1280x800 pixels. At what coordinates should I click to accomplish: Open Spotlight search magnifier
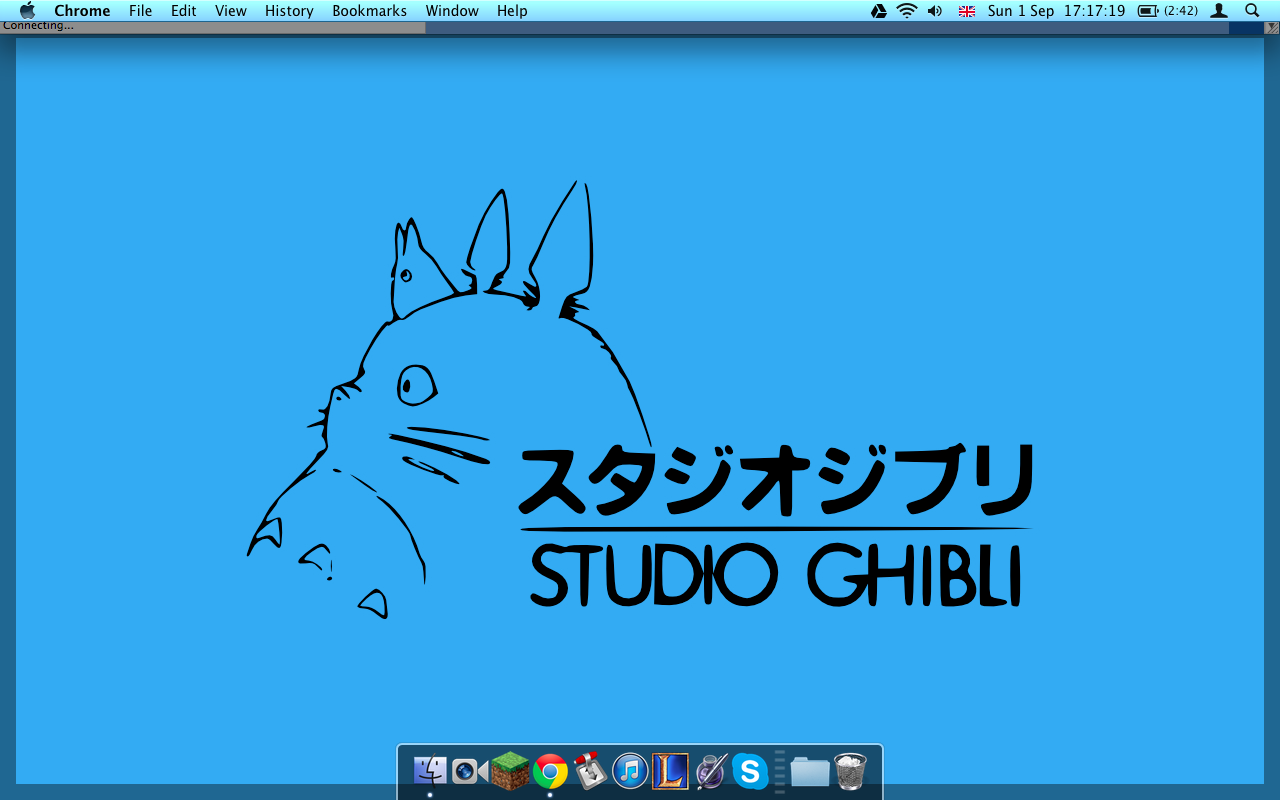[1252, 11]
